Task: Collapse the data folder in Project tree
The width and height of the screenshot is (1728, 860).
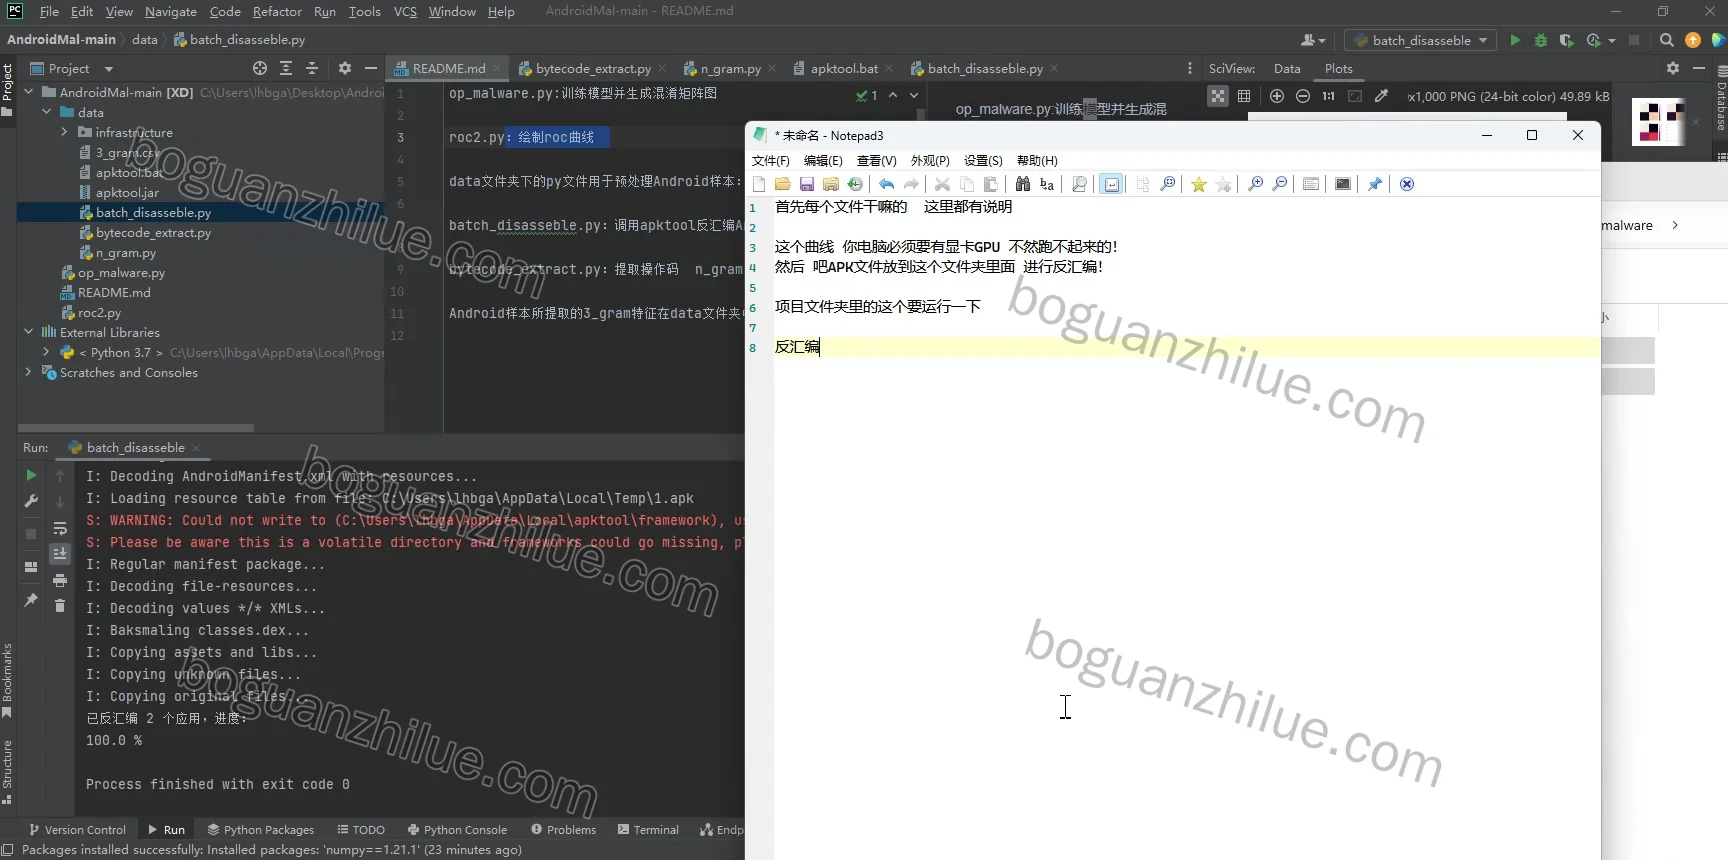Action: click(x=47, y=112)
